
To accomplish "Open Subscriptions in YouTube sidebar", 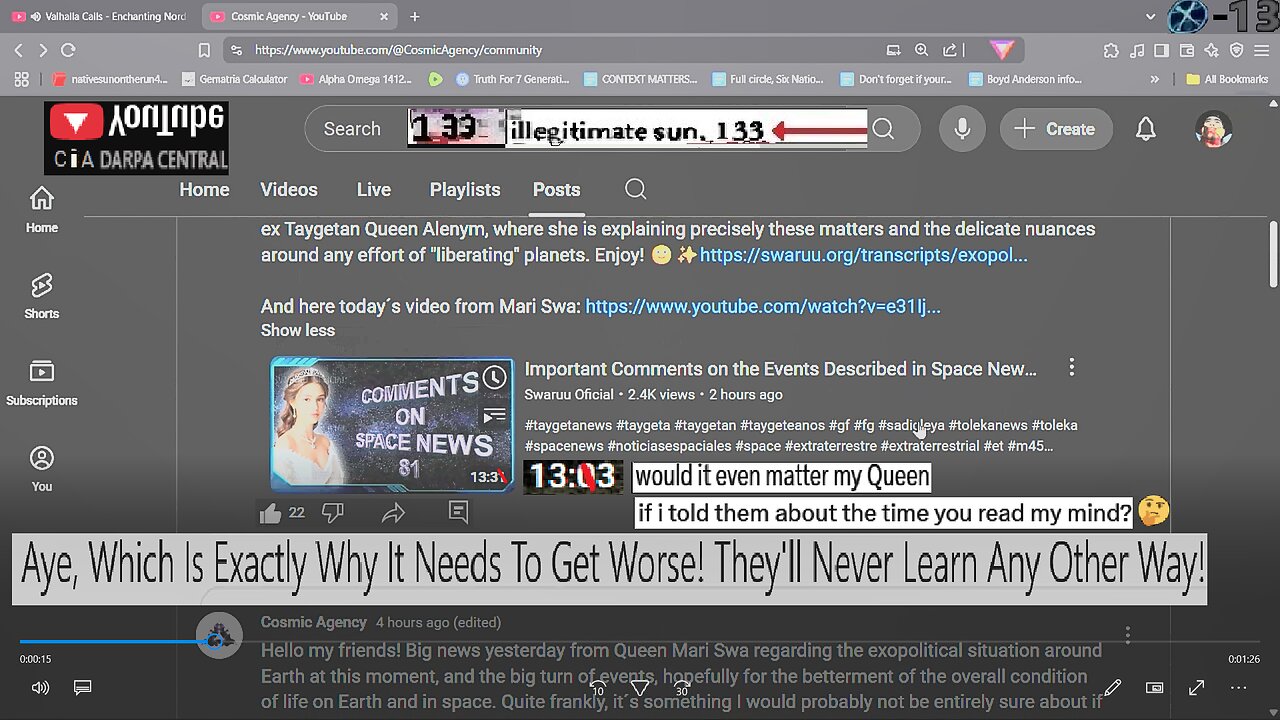I will tap(42, 383).
